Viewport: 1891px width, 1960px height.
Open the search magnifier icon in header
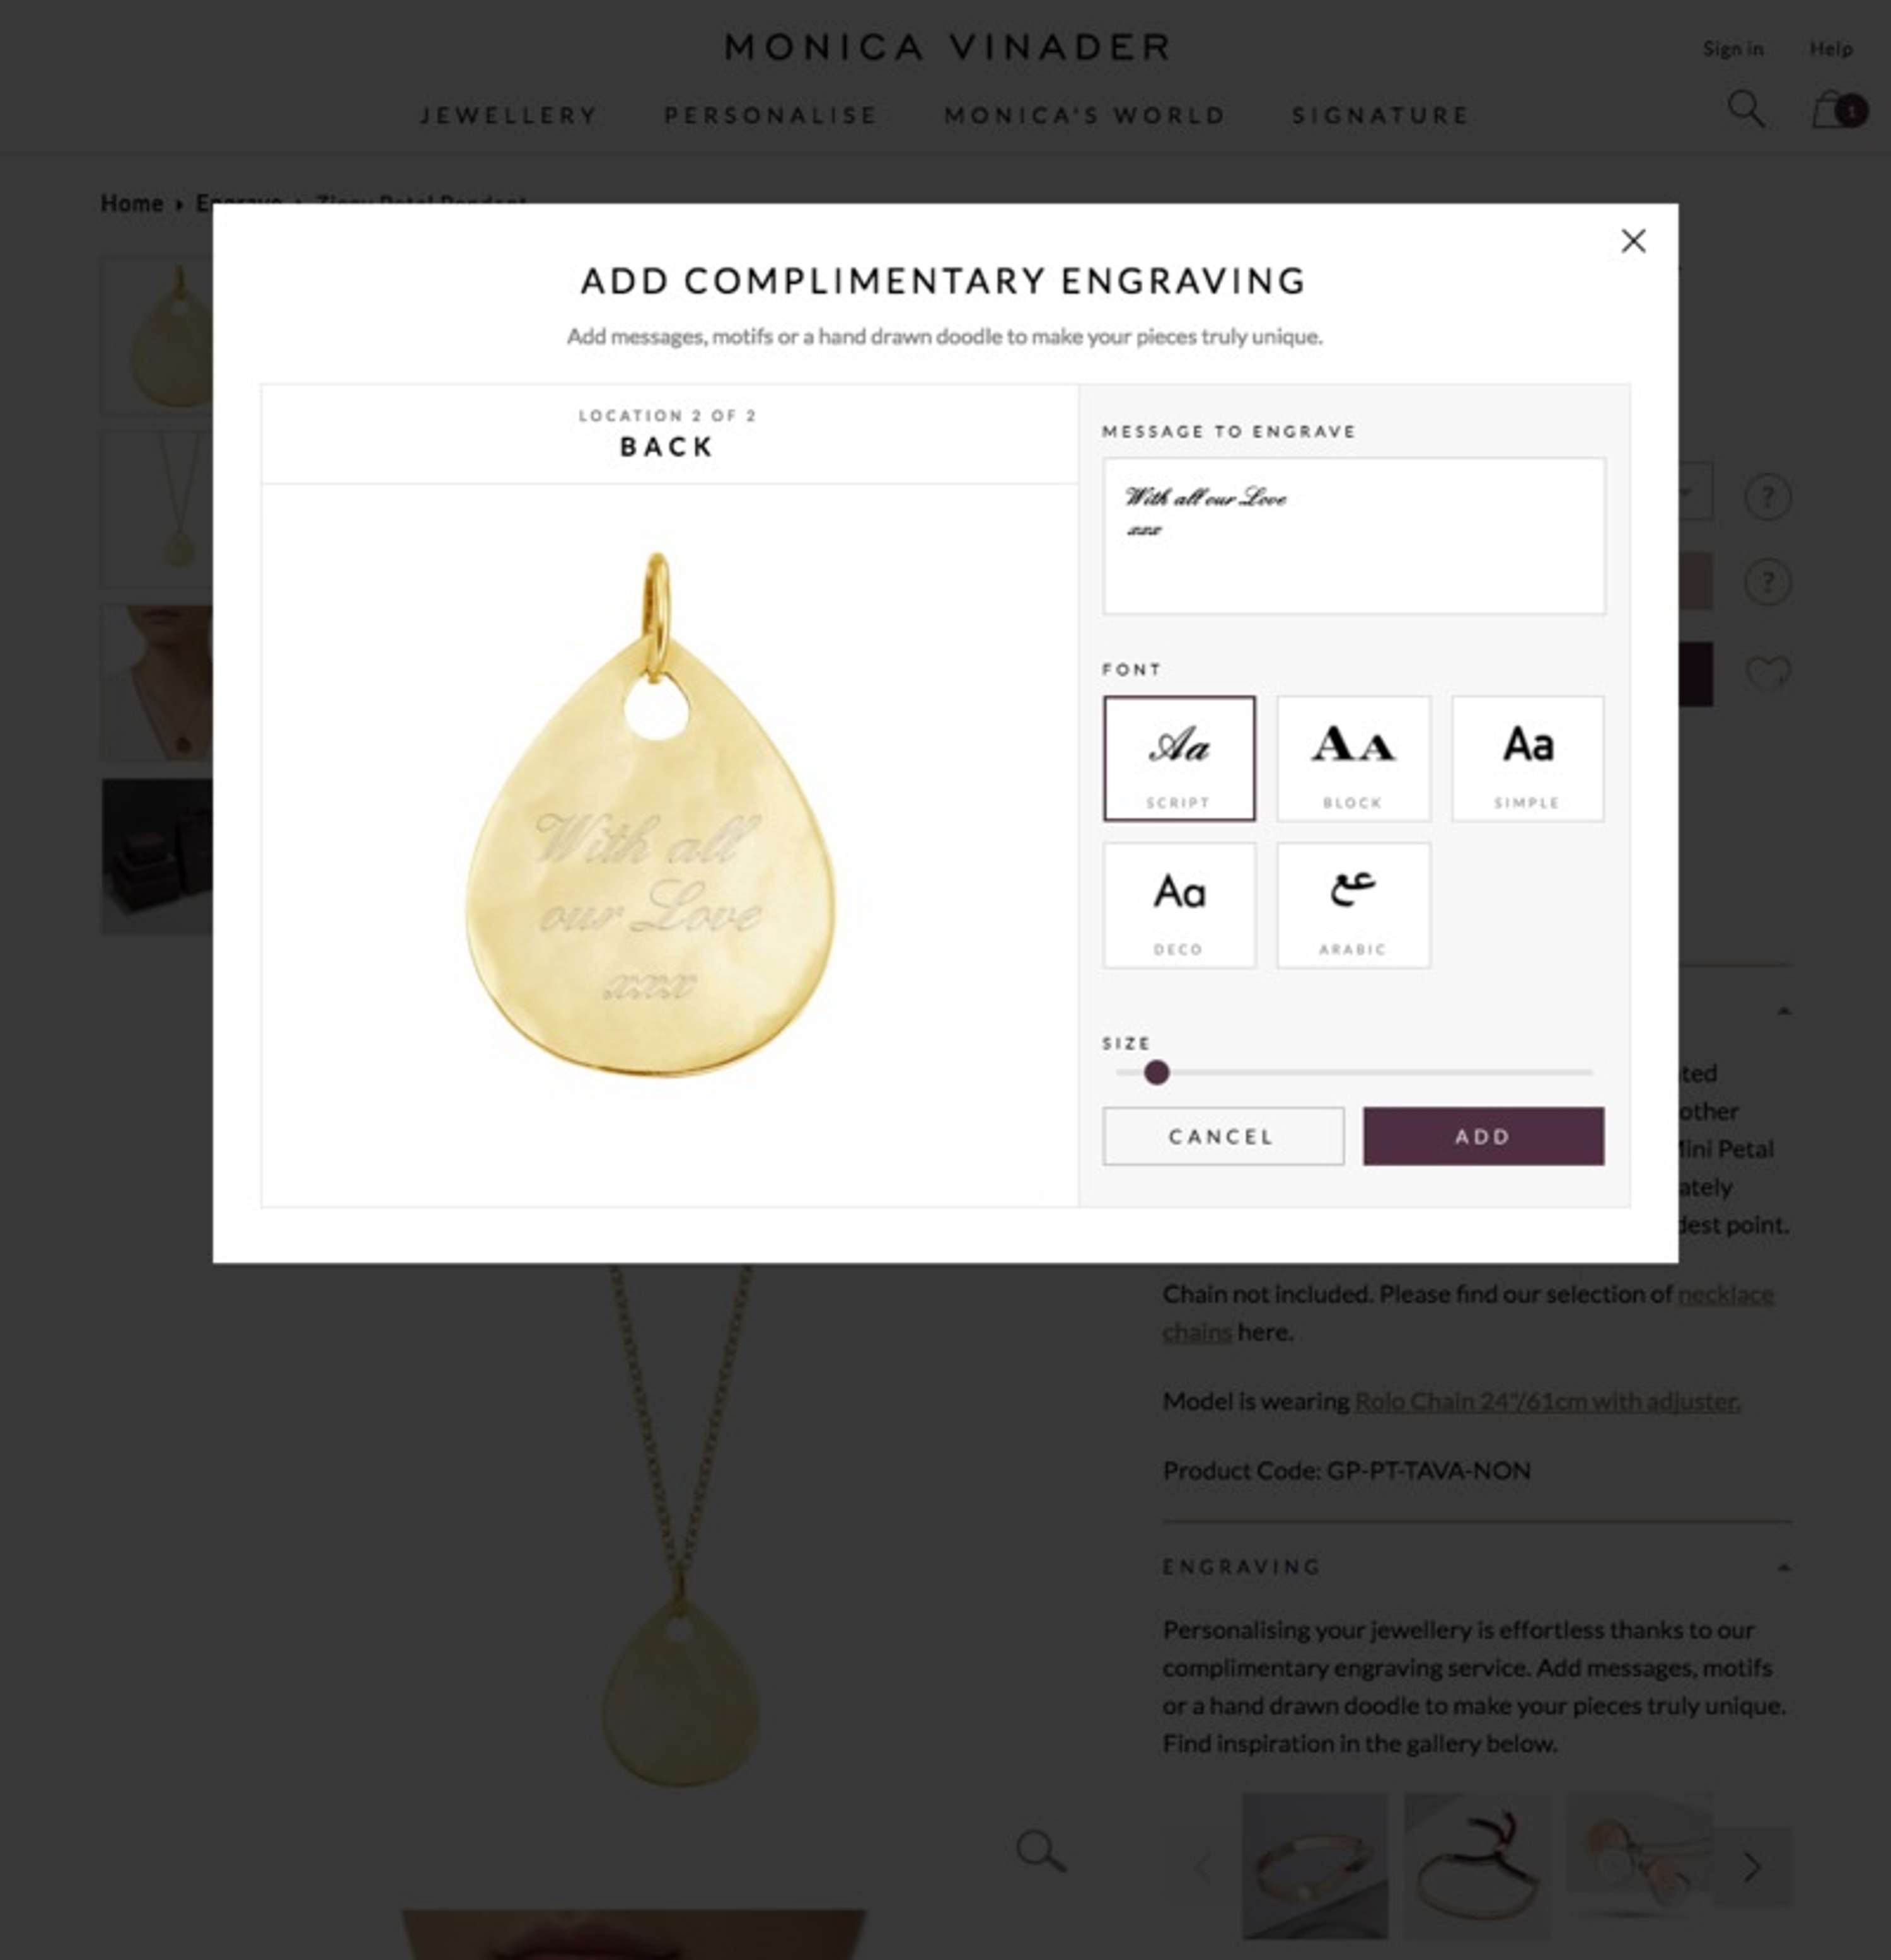[x=1746, y=108]
